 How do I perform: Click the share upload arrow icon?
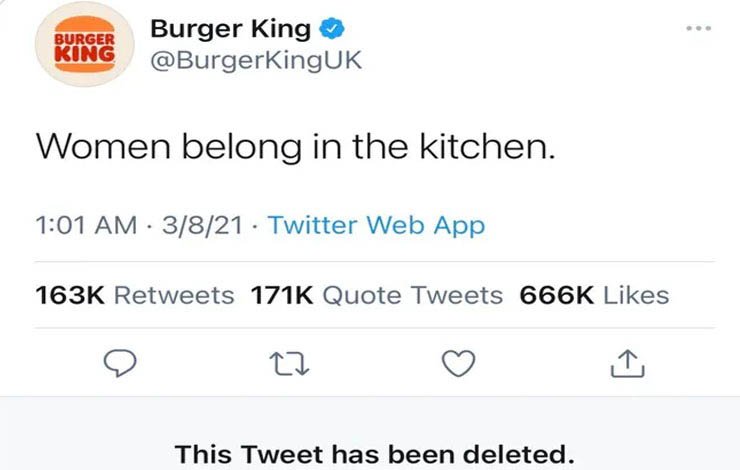pos(627,365)
